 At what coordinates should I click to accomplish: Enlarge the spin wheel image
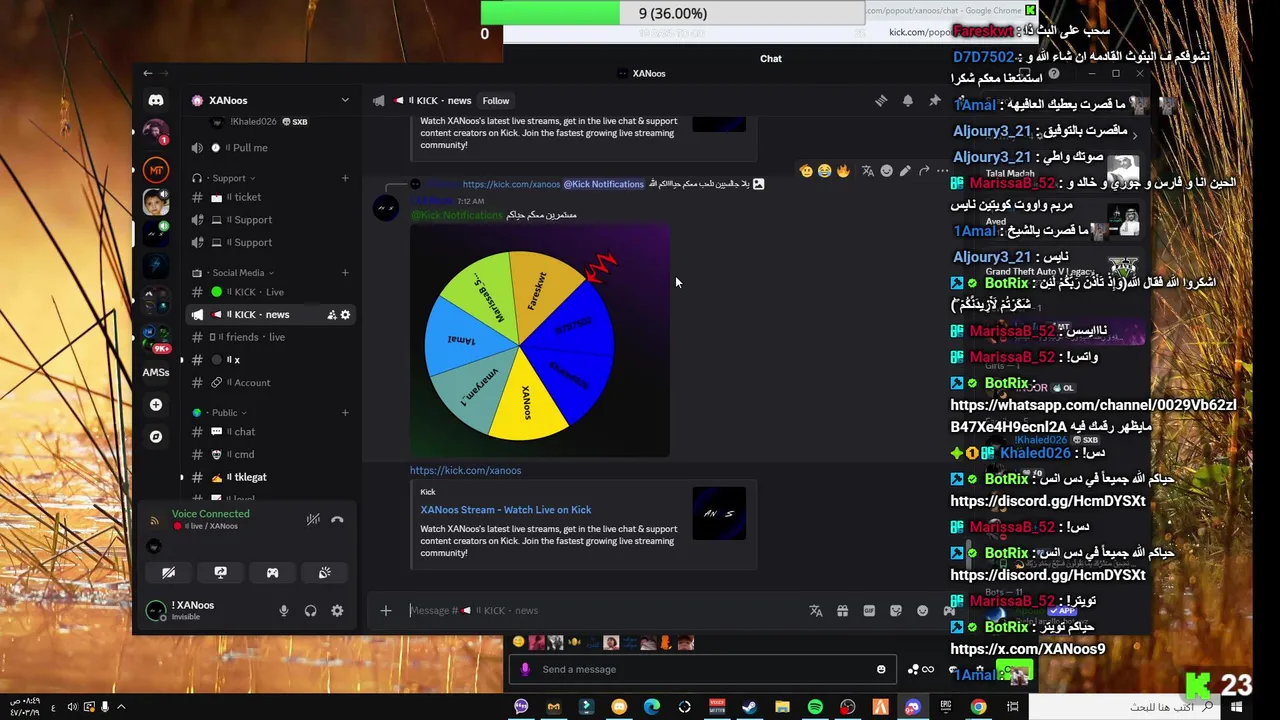[x=540, y=341]
